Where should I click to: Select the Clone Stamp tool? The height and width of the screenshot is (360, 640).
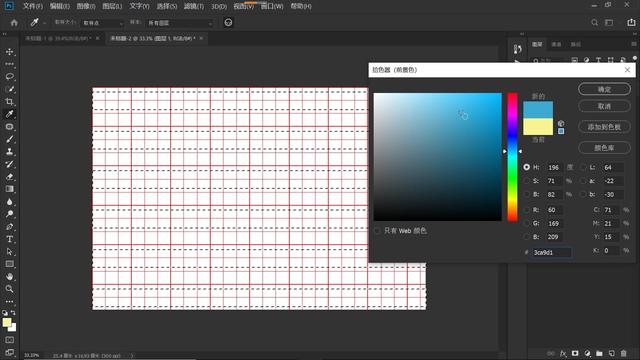pos(9,151)
